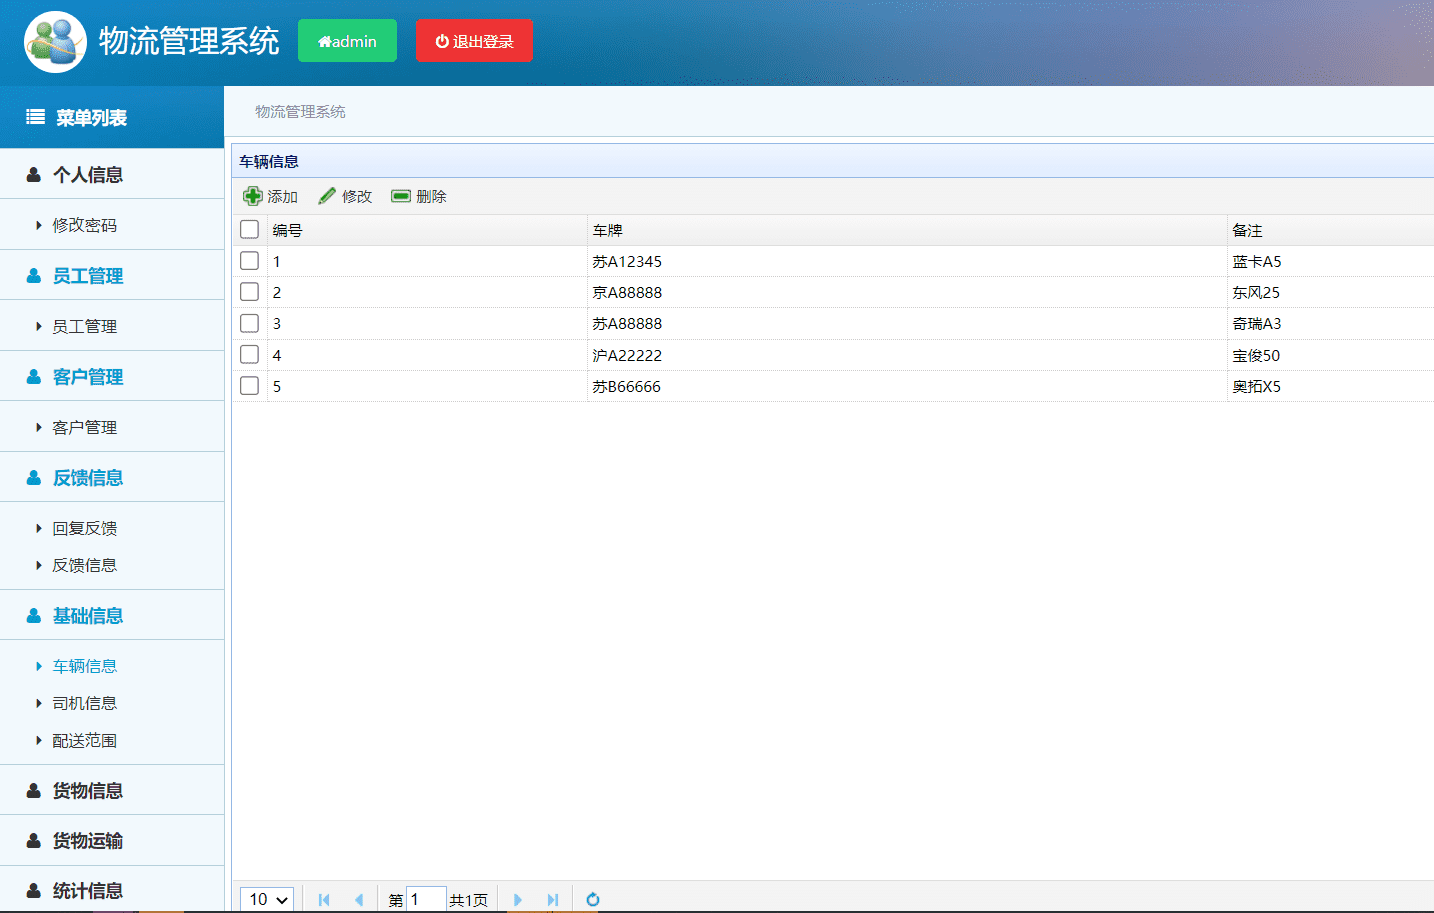The image size is (1434, 913).
Task: Click the green minus delete icon
Action: point(401,196)
